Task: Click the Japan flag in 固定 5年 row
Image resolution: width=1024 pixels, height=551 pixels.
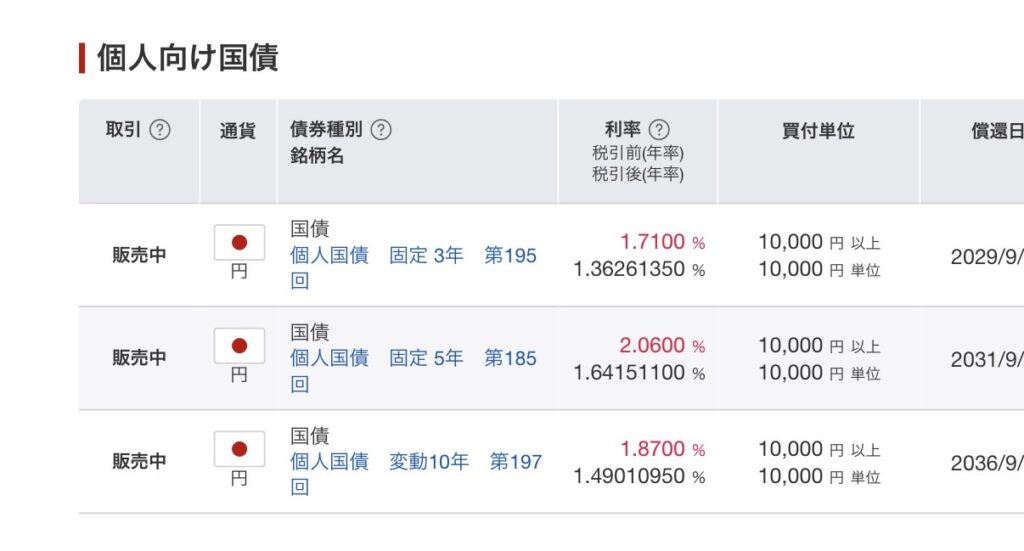Action: 239,345
